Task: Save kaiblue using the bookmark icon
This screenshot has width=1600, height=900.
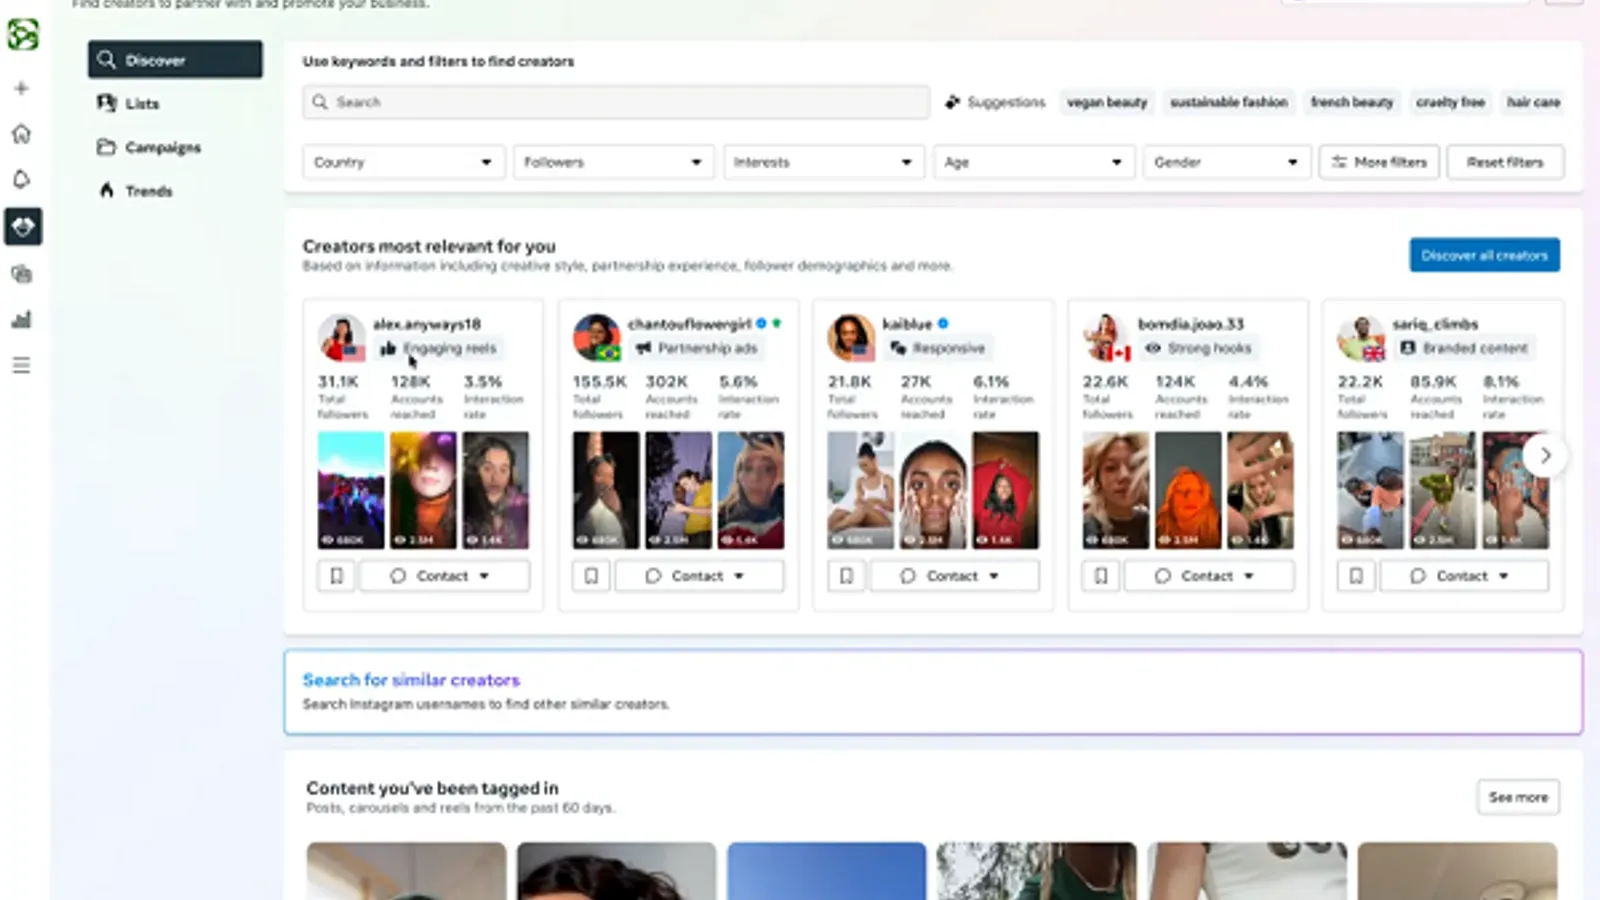Action: coord(846,575)
